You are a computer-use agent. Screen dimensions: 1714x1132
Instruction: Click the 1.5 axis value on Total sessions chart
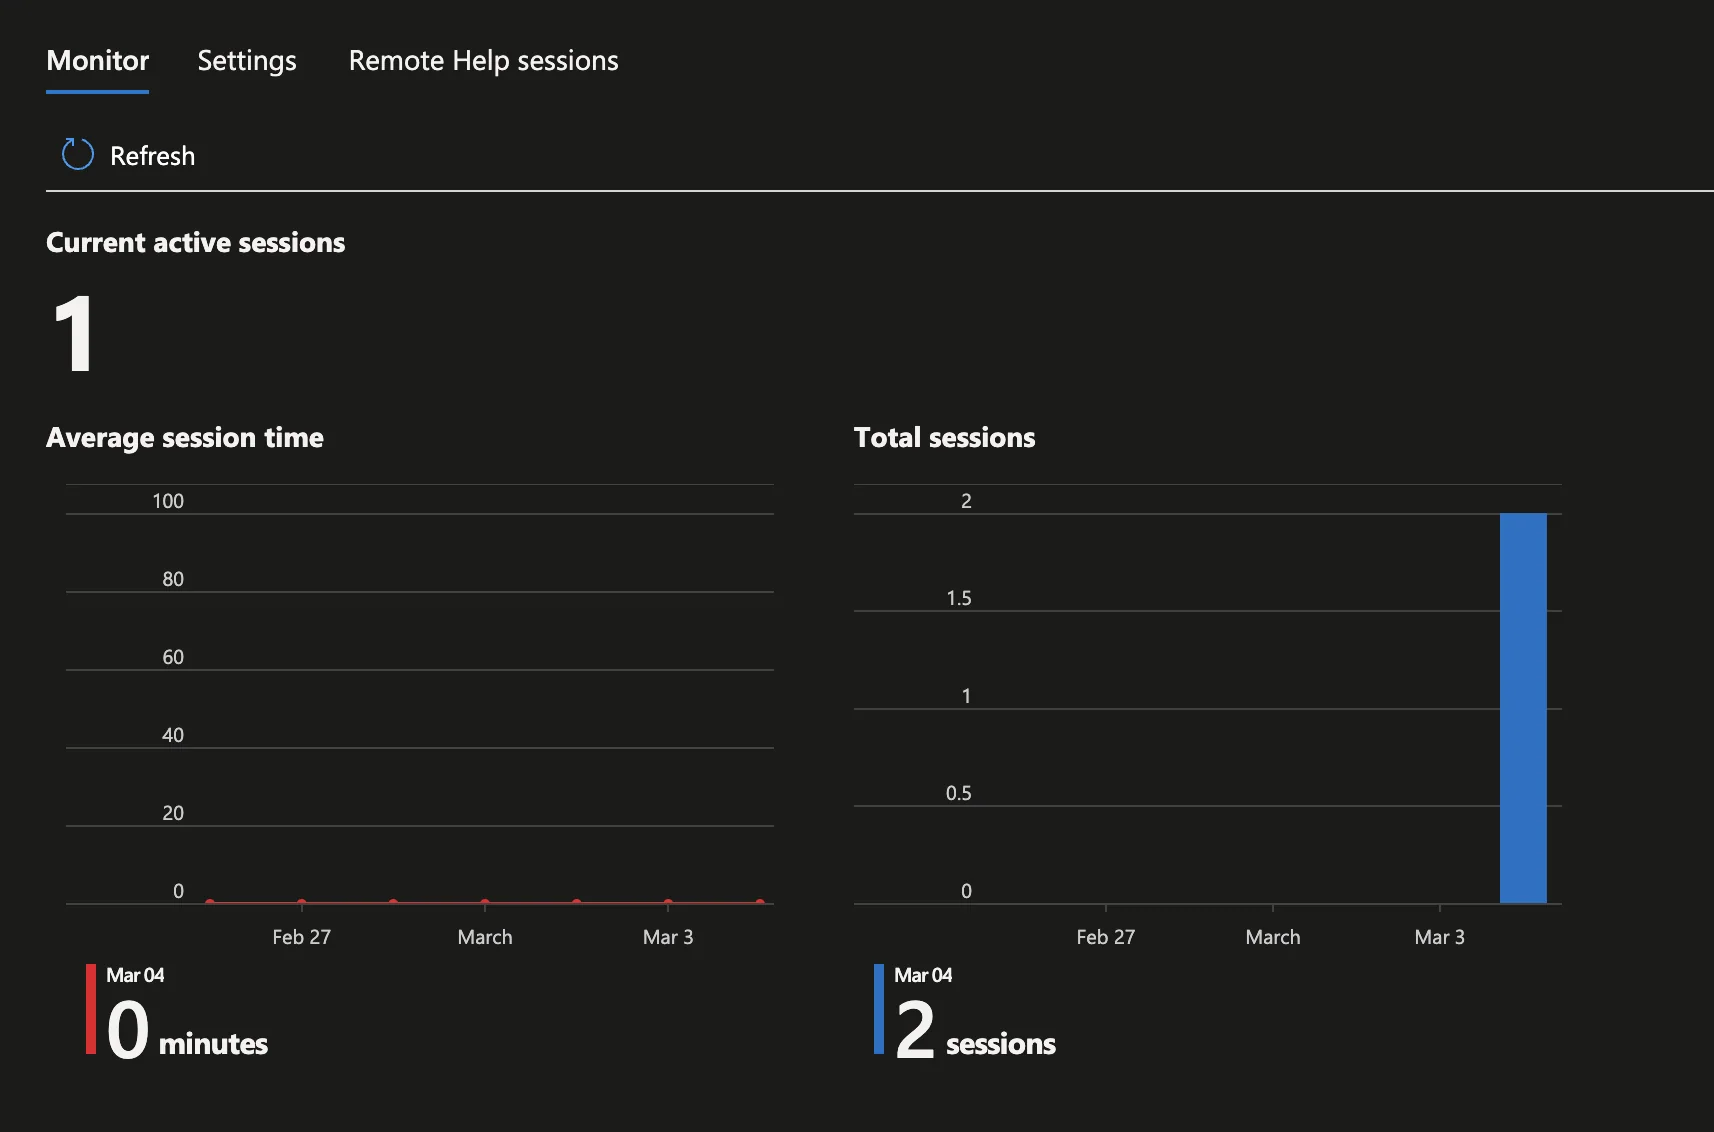[959, 598]
